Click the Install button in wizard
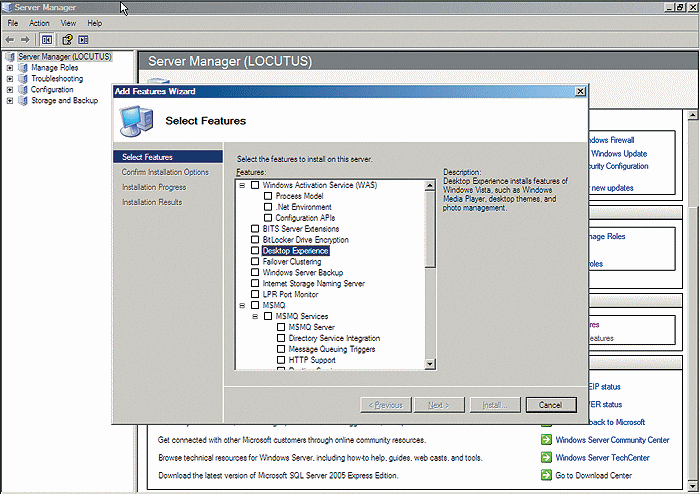 pos(495,405)
